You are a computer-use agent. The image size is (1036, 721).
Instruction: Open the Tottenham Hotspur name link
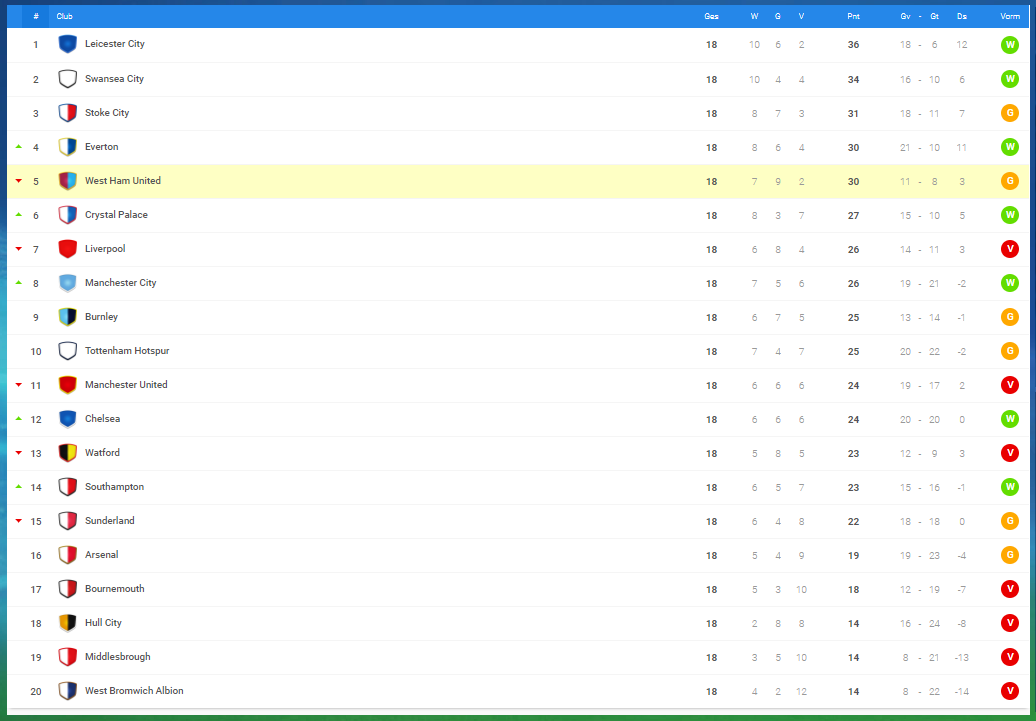(x=128, y=351)
